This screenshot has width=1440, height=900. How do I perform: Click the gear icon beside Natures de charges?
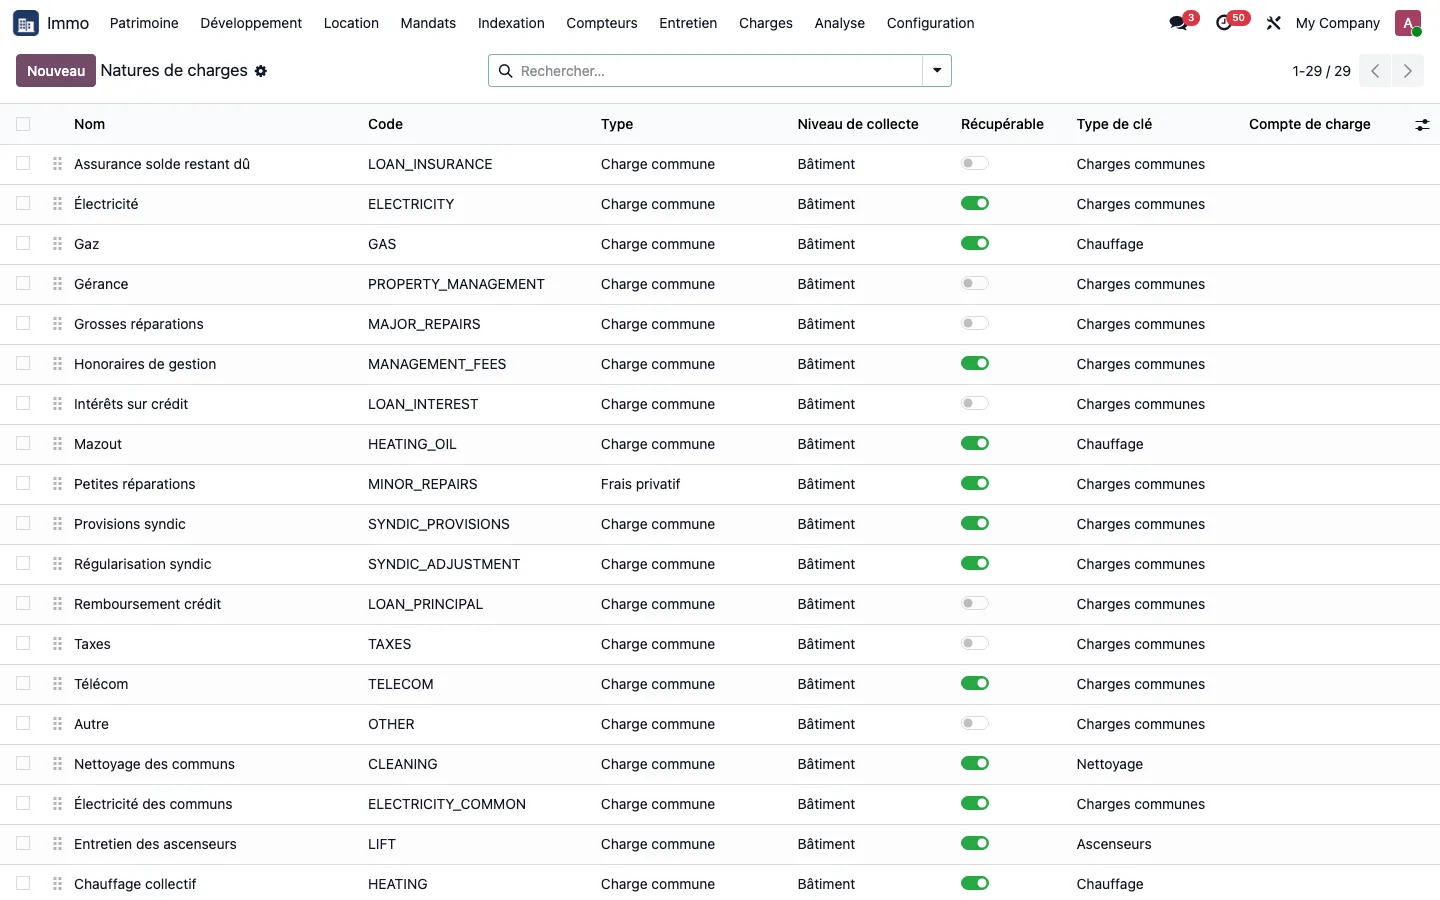tap(261, 71)
